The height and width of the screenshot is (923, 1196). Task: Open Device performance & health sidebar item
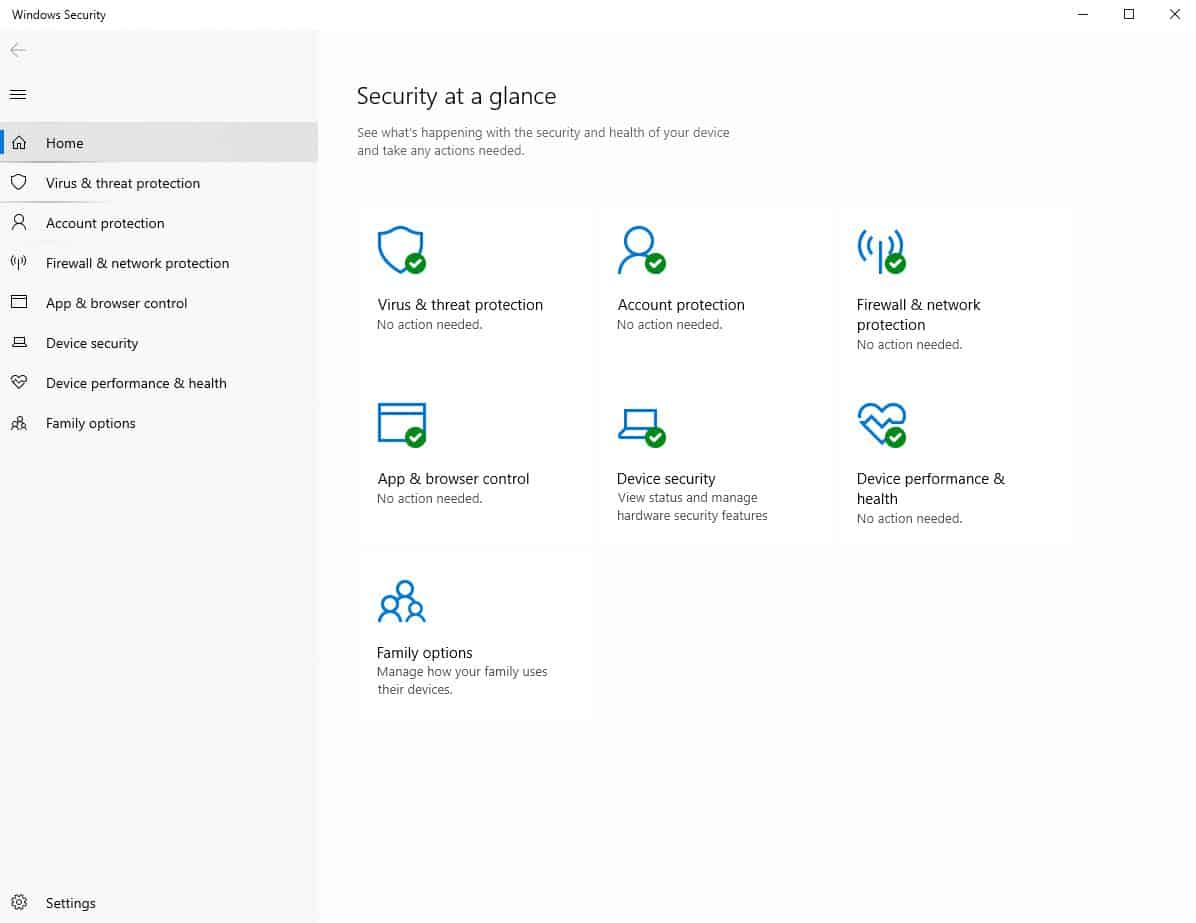[159, 383]
